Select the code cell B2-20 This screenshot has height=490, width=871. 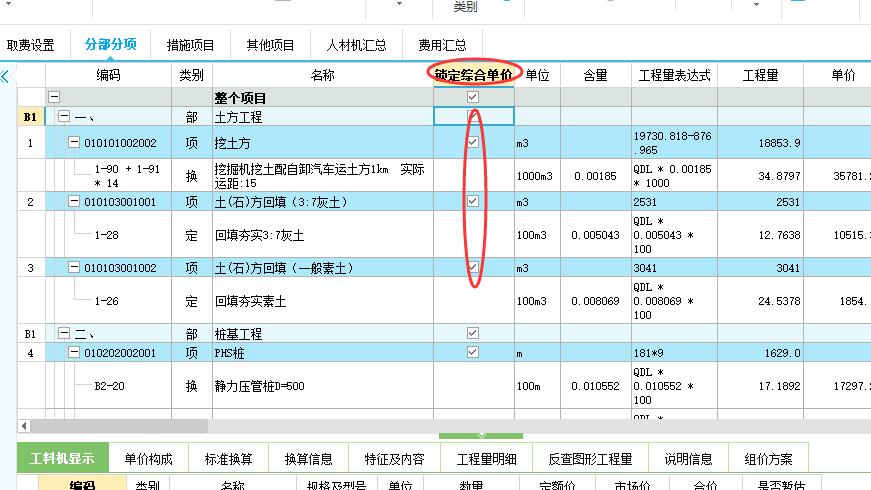click(109, 386)
